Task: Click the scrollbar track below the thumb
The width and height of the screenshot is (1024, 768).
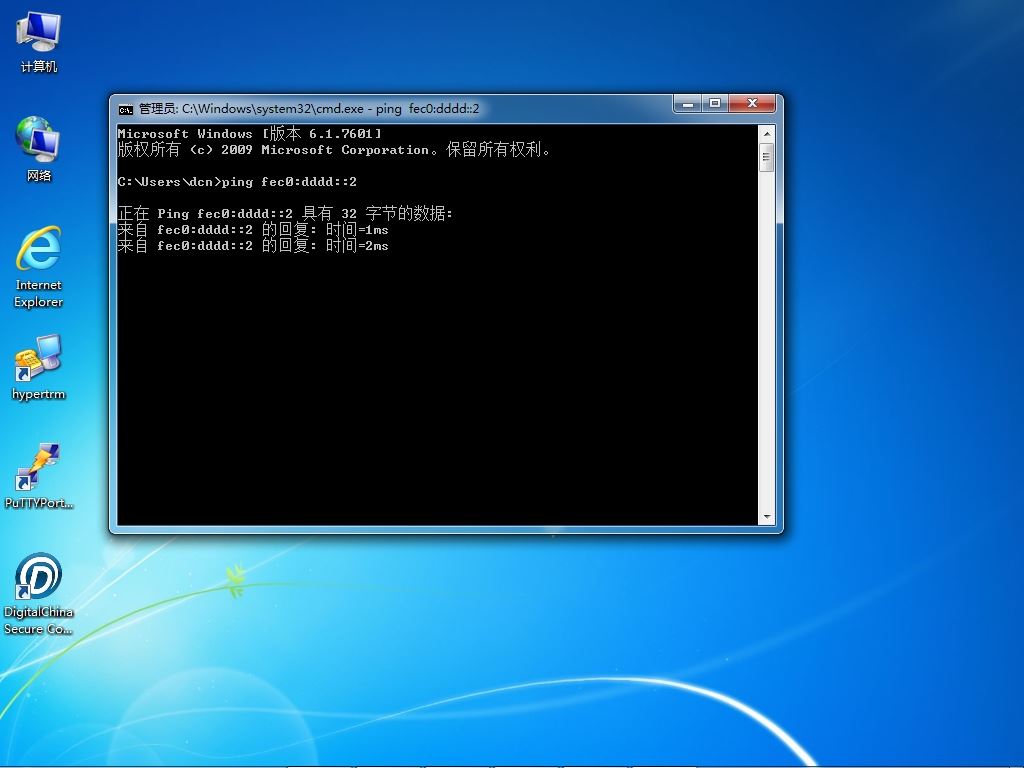Action: coord(767,340)
